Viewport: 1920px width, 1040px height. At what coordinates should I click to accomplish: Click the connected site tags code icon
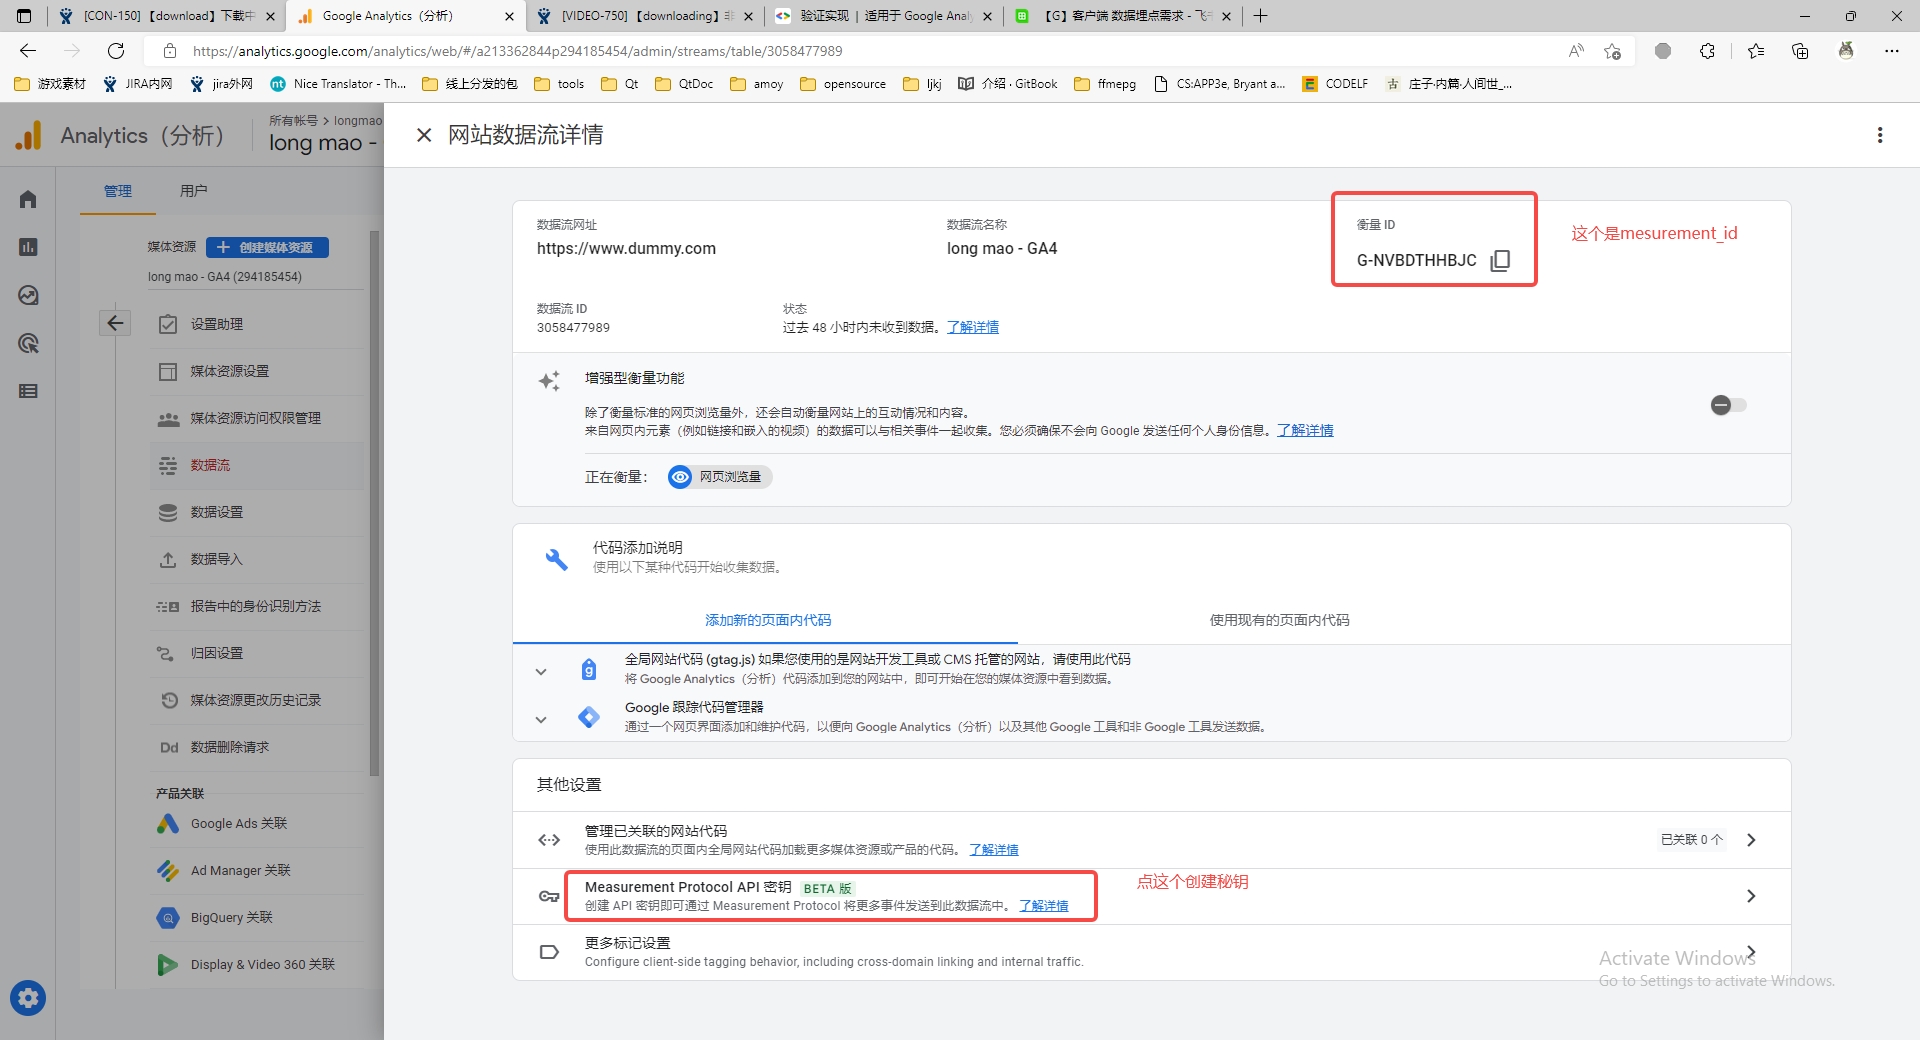tap(549, 840)
